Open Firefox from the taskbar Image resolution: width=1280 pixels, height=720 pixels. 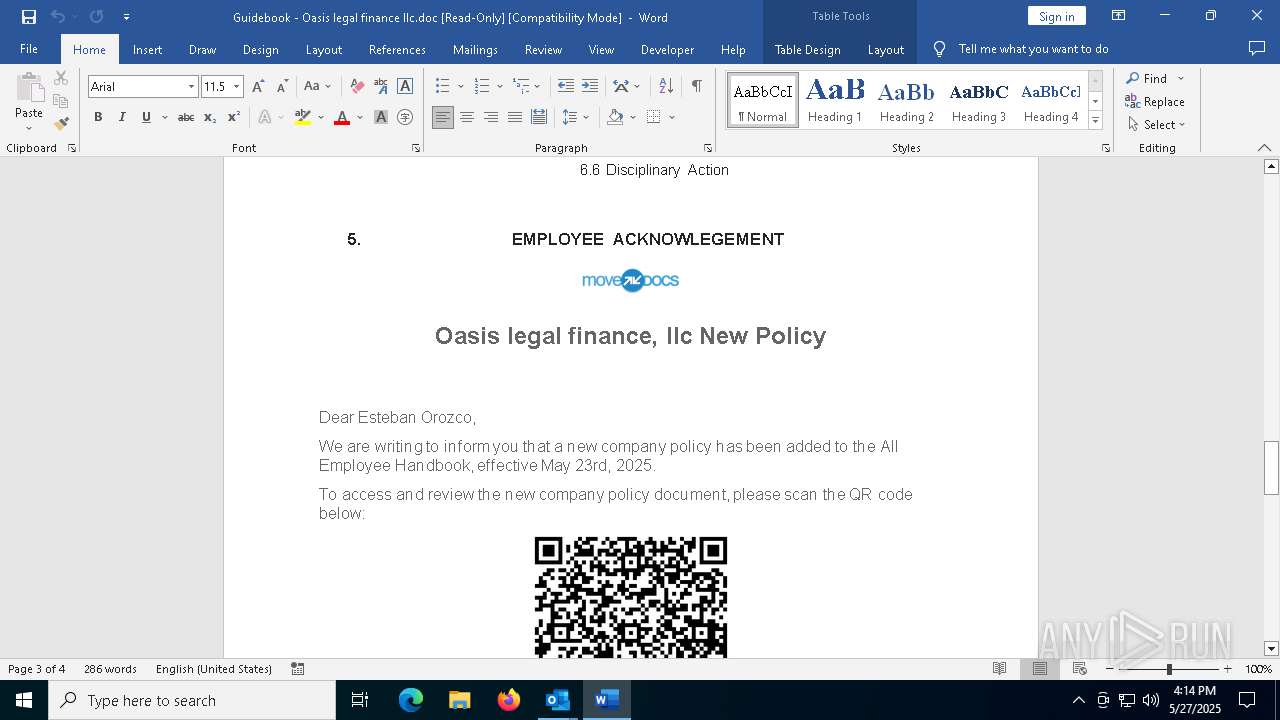(509, 700)
